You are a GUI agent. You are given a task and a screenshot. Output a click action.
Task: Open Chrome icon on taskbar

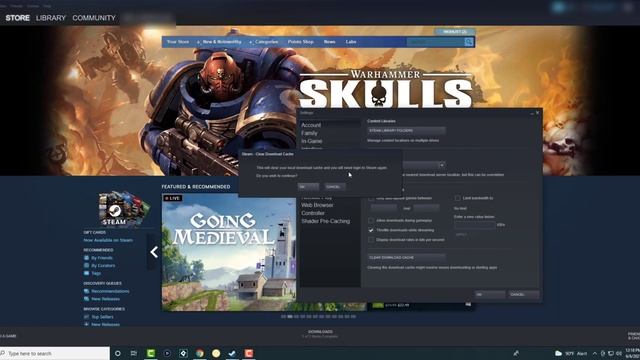pyautogui.click(x=200, y=353)
